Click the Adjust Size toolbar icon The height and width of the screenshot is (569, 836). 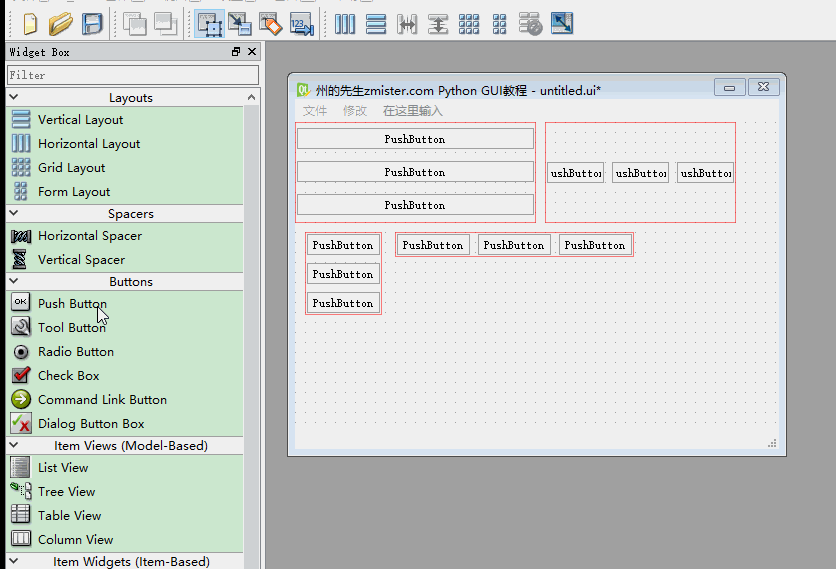[x=562, y=24]
